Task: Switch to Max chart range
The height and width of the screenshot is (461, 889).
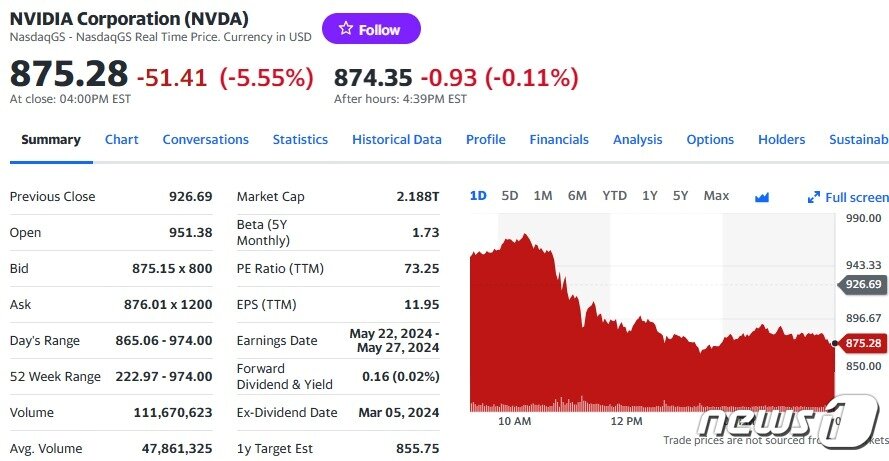Action: (716, 196)
